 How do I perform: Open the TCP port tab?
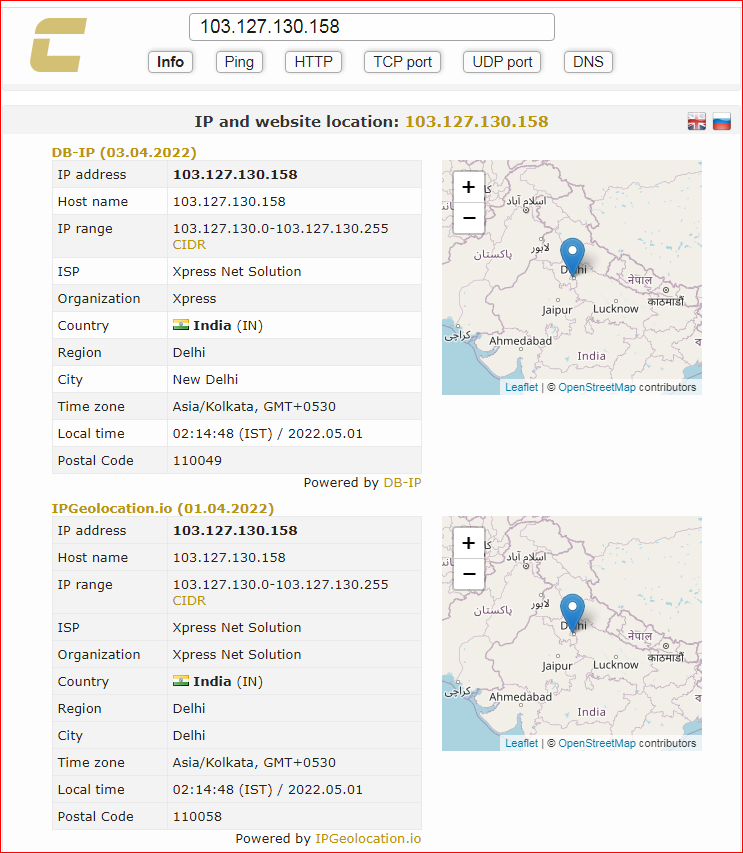403,62
